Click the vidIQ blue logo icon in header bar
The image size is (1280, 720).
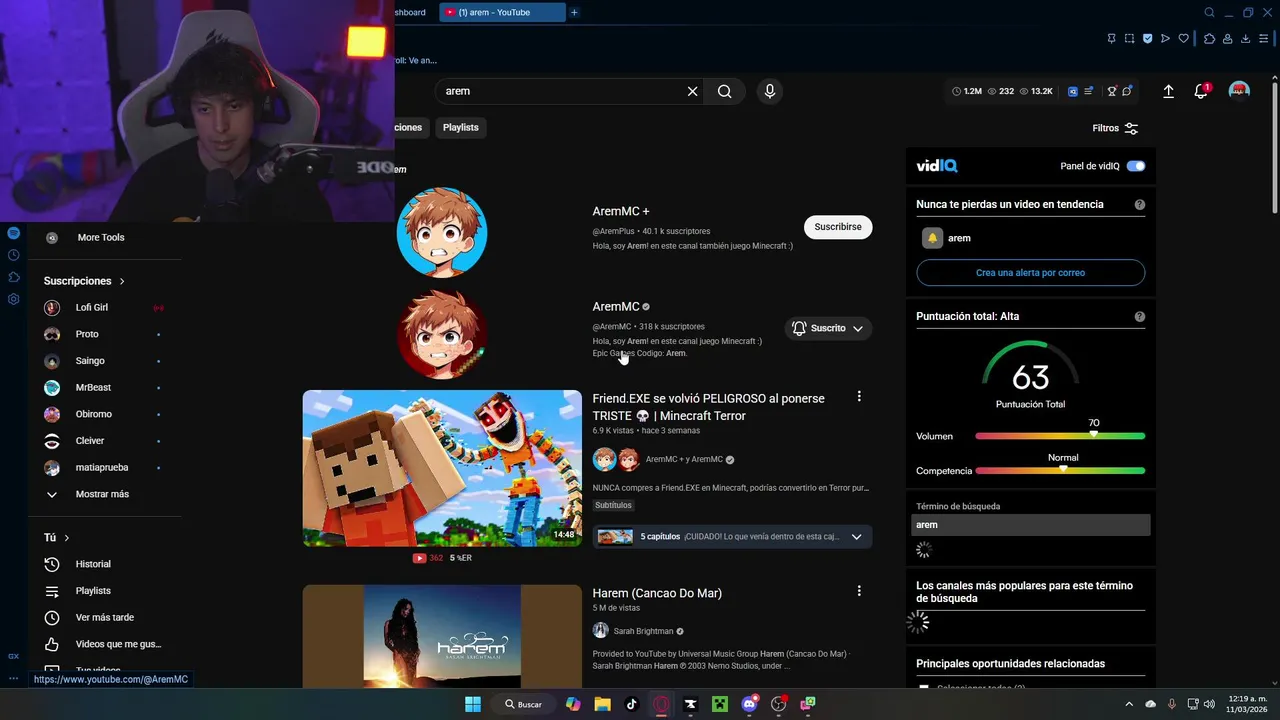[x=1073, y=91]
